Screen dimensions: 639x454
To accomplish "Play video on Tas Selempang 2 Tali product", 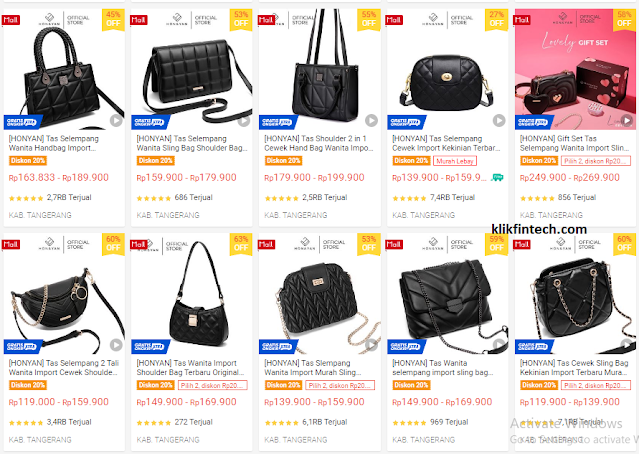I will [x=116, y=345].
